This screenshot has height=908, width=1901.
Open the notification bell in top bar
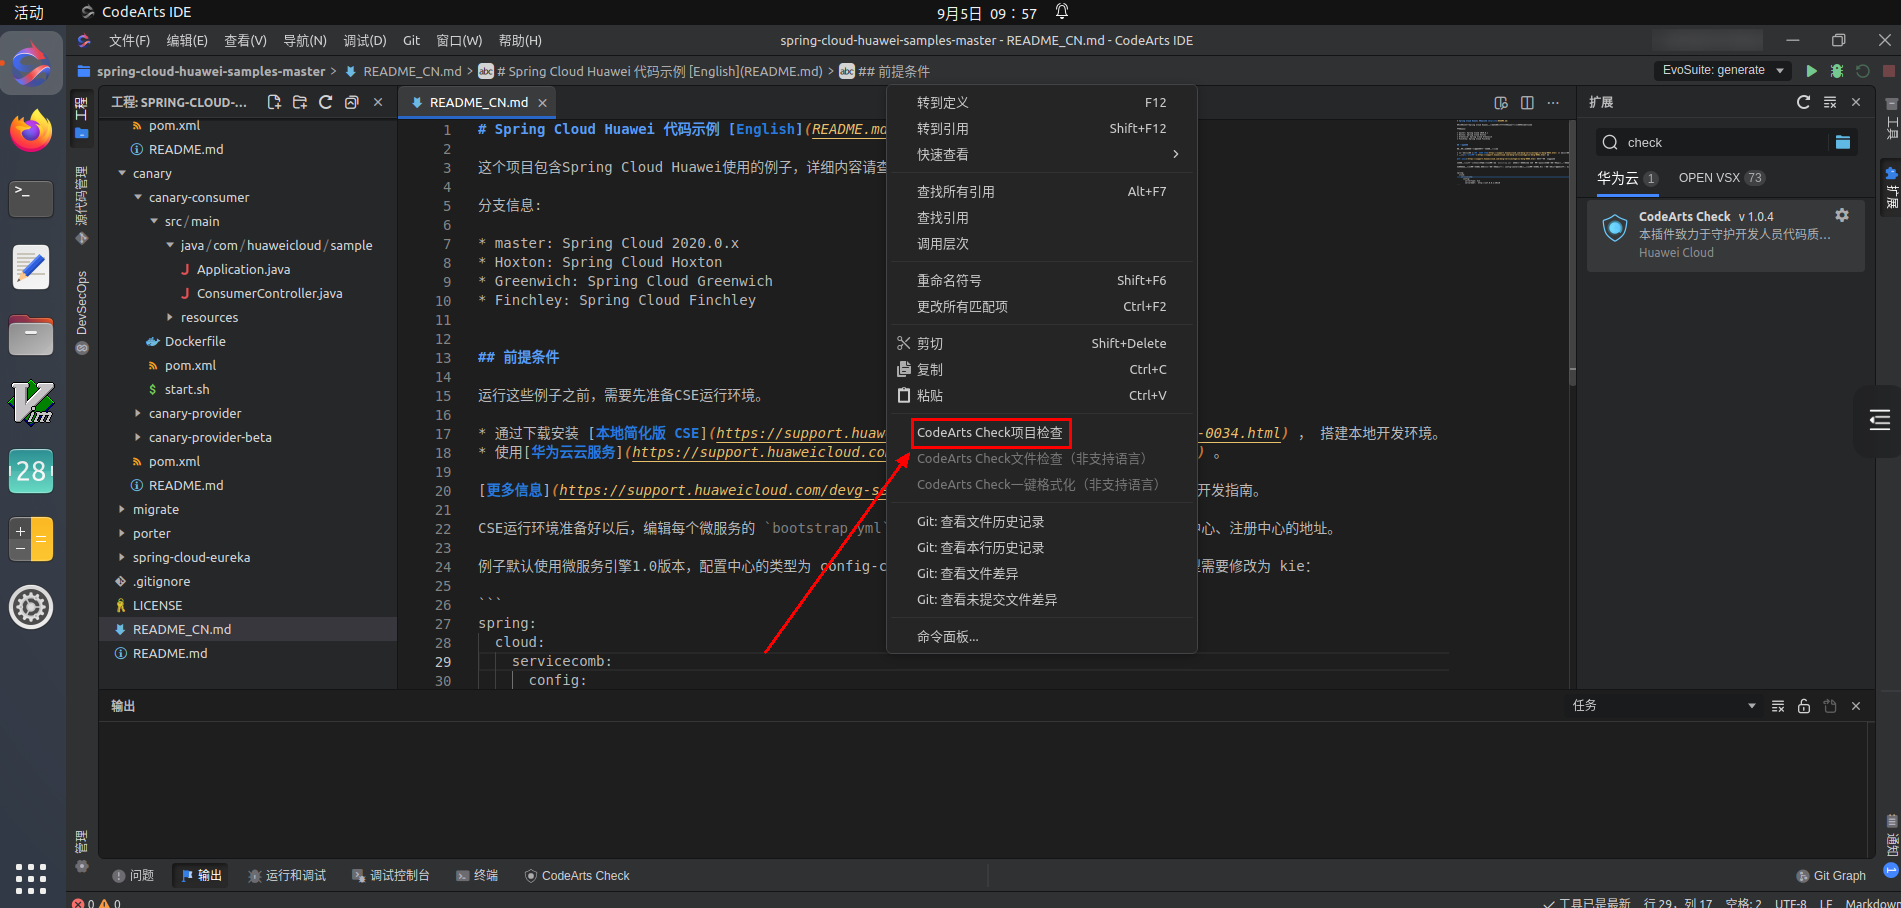pyautogui.click(x=1062, y=12)
